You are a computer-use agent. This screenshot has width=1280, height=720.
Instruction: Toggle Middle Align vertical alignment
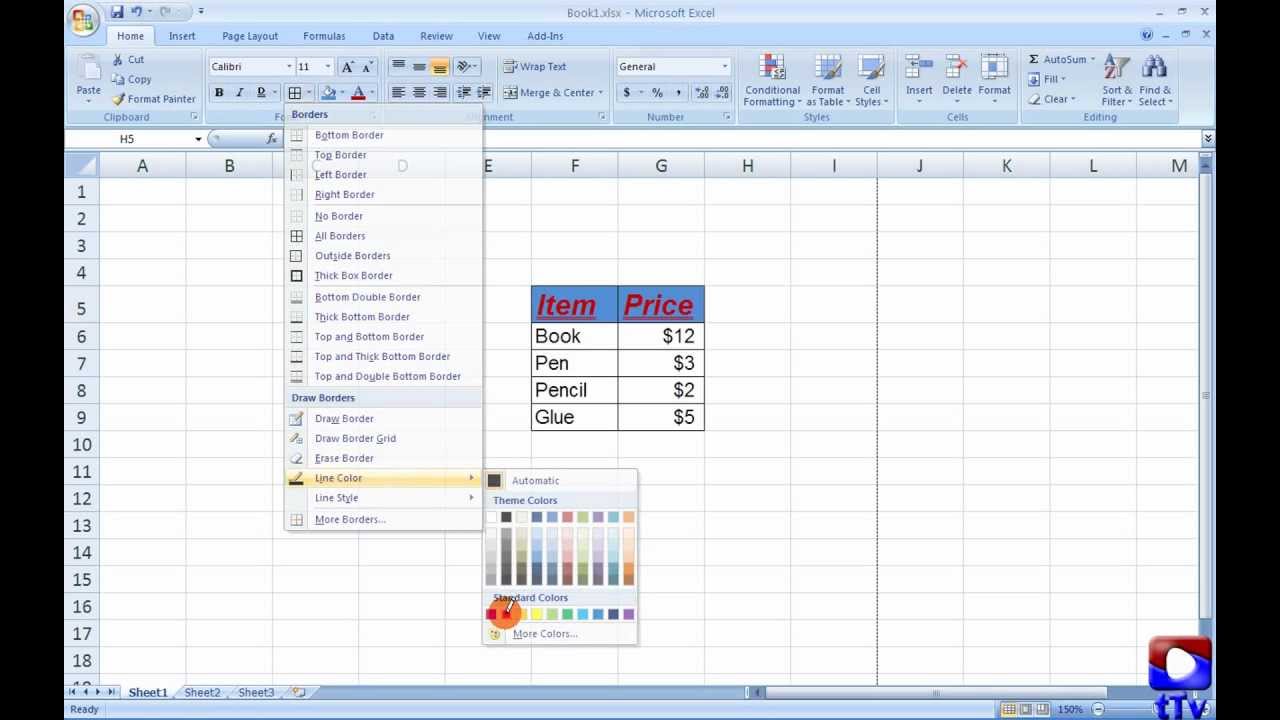click(419, 67)
